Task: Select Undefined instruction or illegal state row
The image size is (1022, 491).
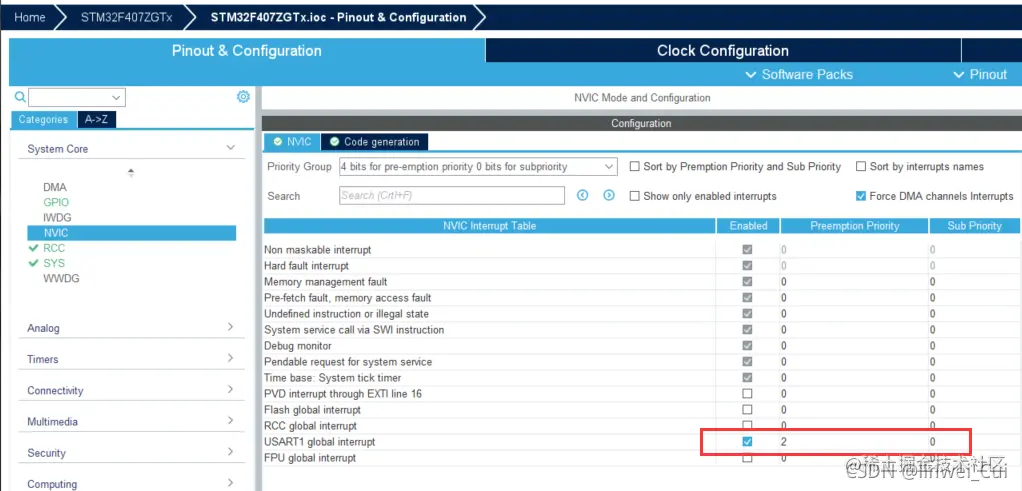Action: click(x=346, y=314)
